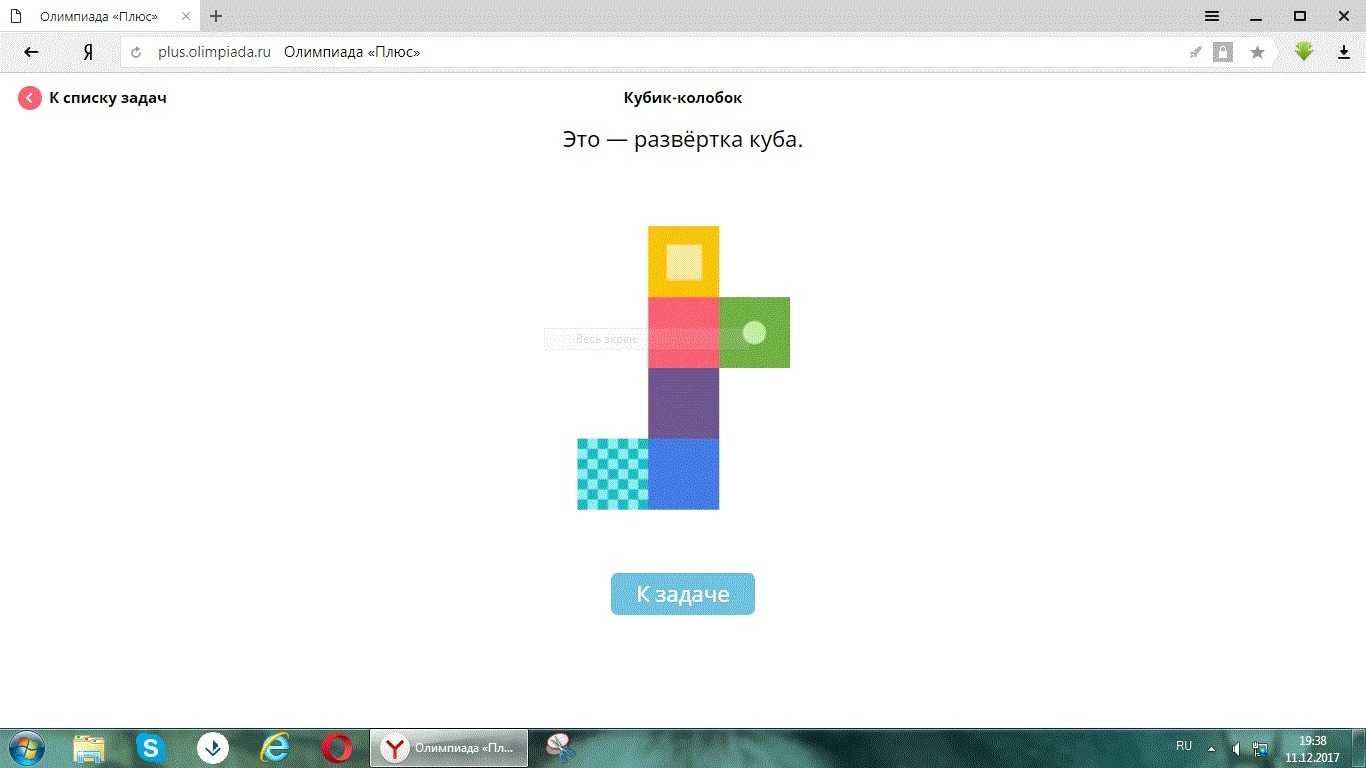Click the К задаче button

point(683,594)
